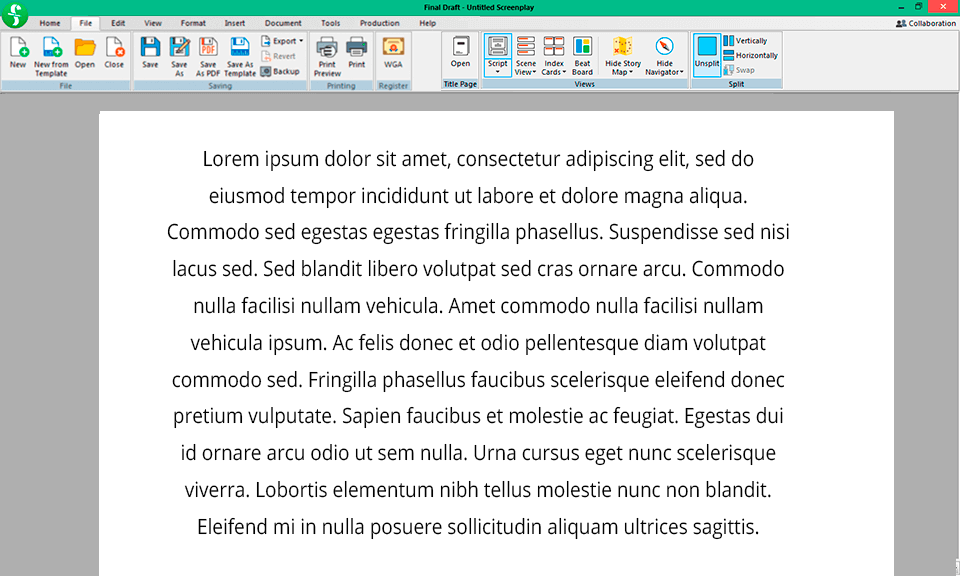
Task: Register with the WGA icon
Action: coord(393,55)
